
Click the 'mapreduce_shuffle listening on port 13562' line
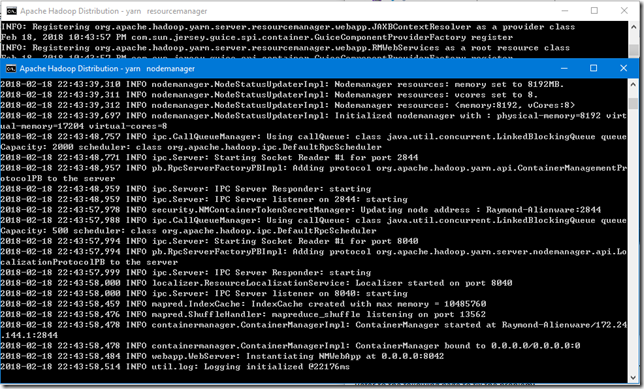243,315
